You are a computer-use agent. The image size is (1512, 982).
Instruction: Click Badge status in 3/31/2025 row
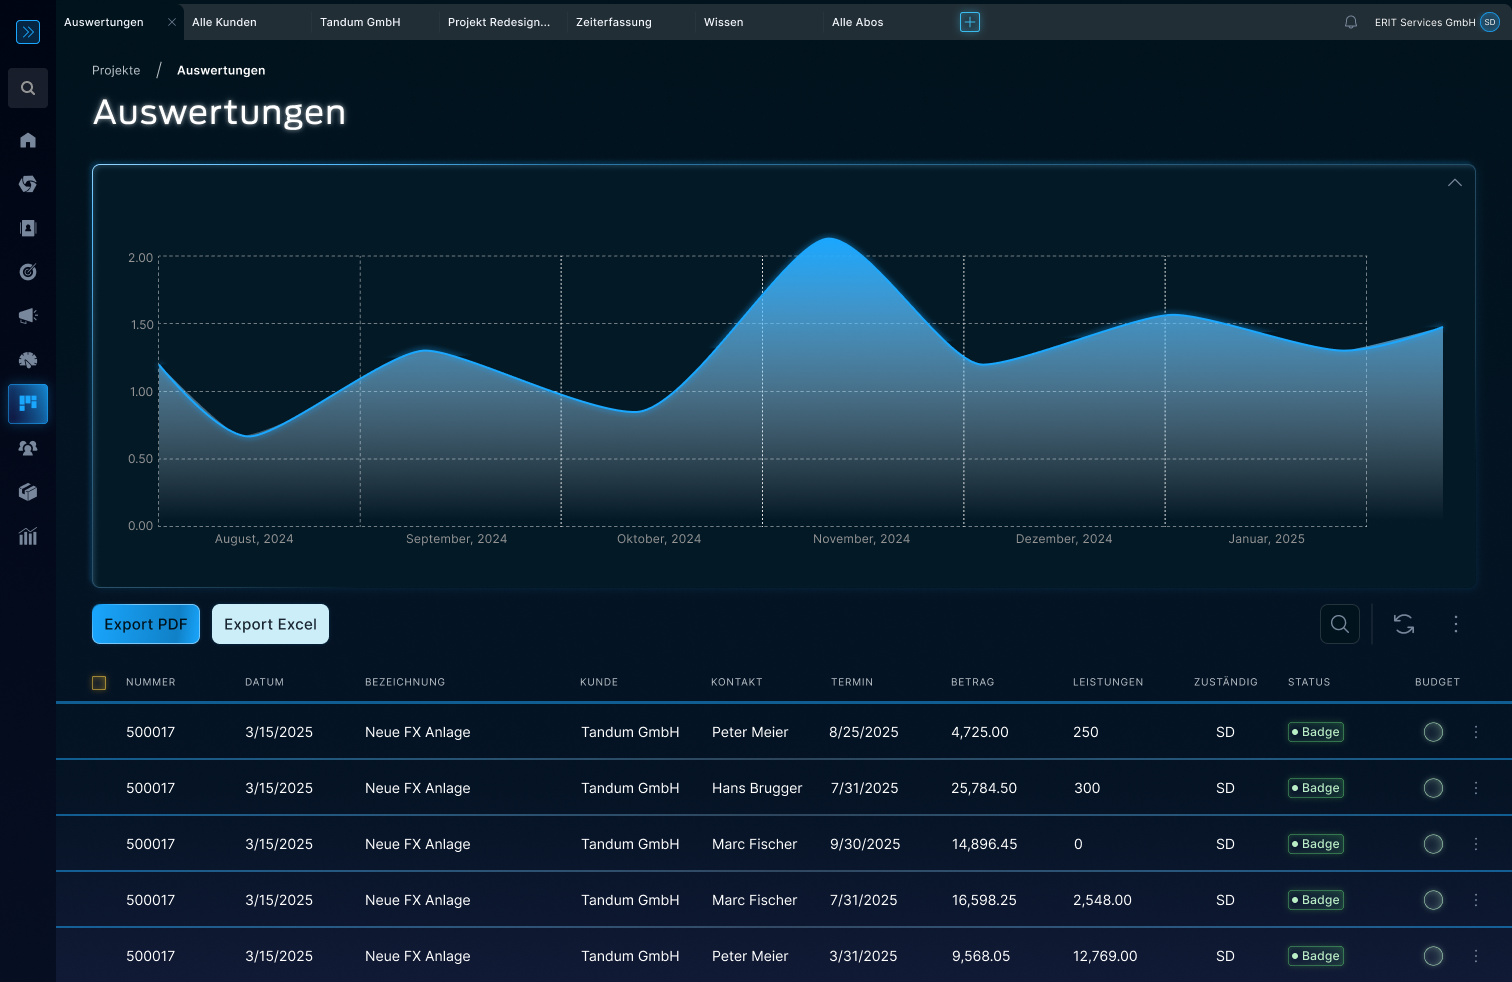pyautogui.click(x=1316, y=956)
